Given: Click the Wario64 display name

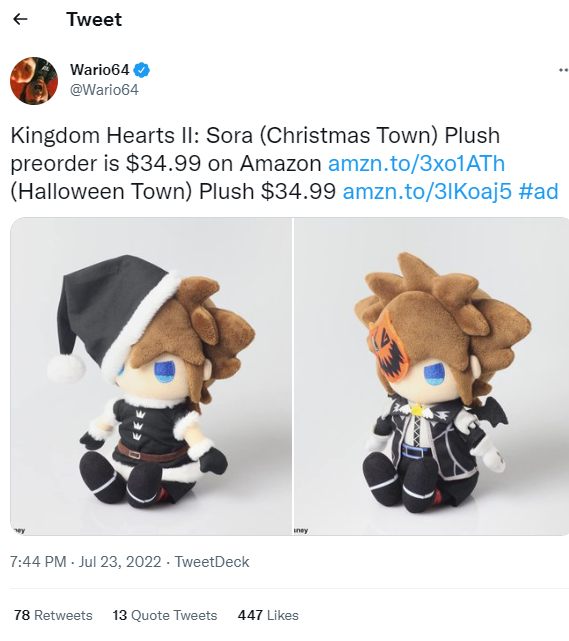Looking at the screenshot, I should pyautogui.click(x=100, y=70).
